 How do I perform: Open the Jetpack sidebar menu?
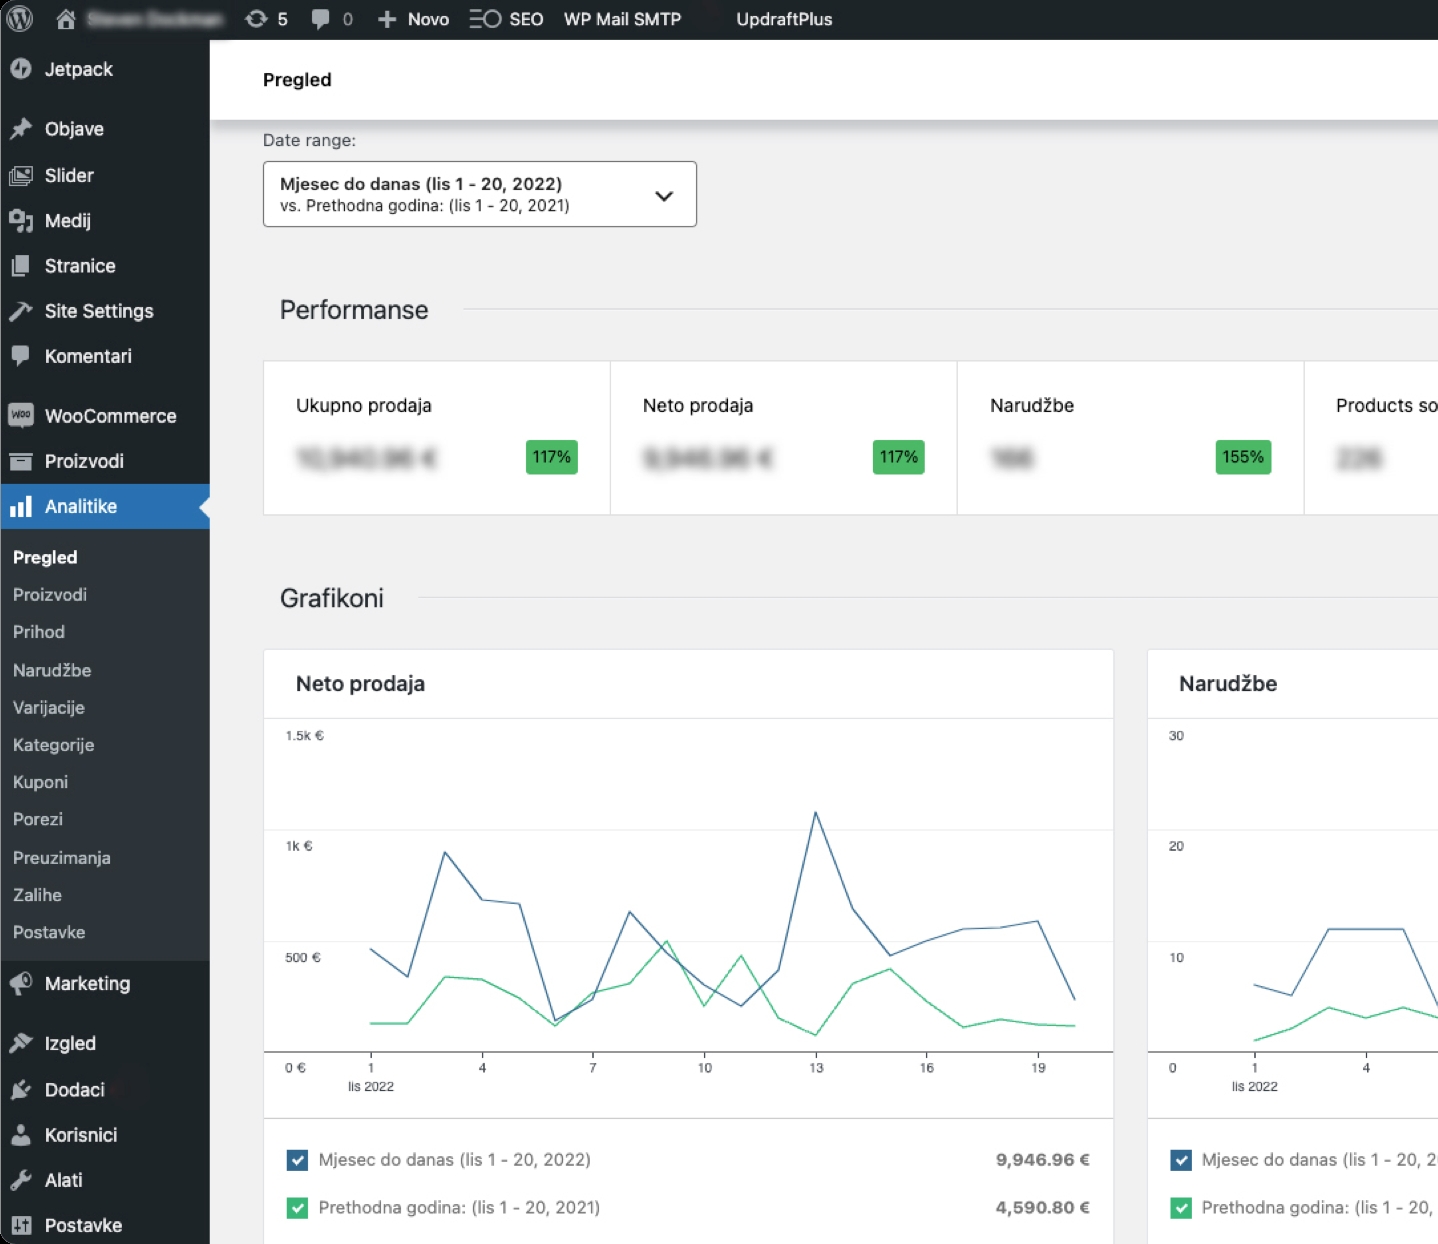tap(22, 69)
